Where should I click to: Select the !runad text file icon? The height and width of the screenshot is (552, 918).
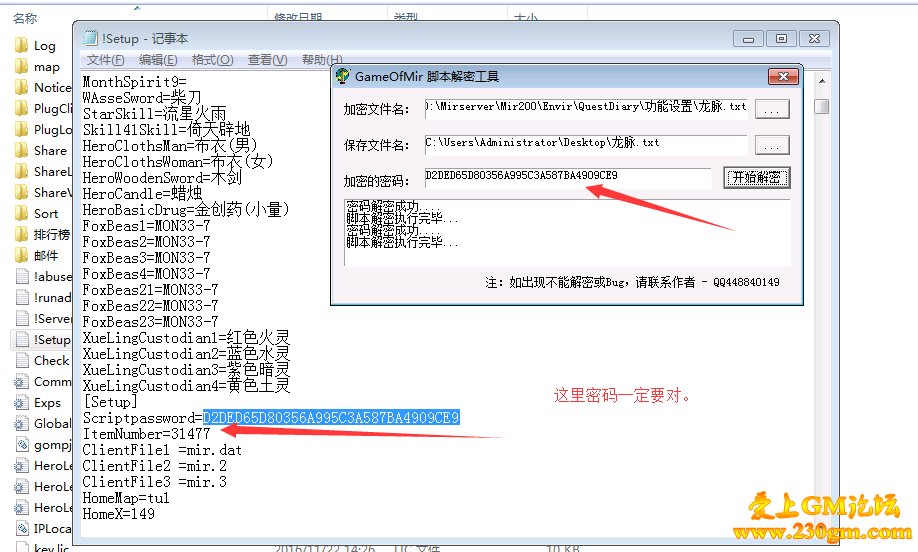click(22, 297)
